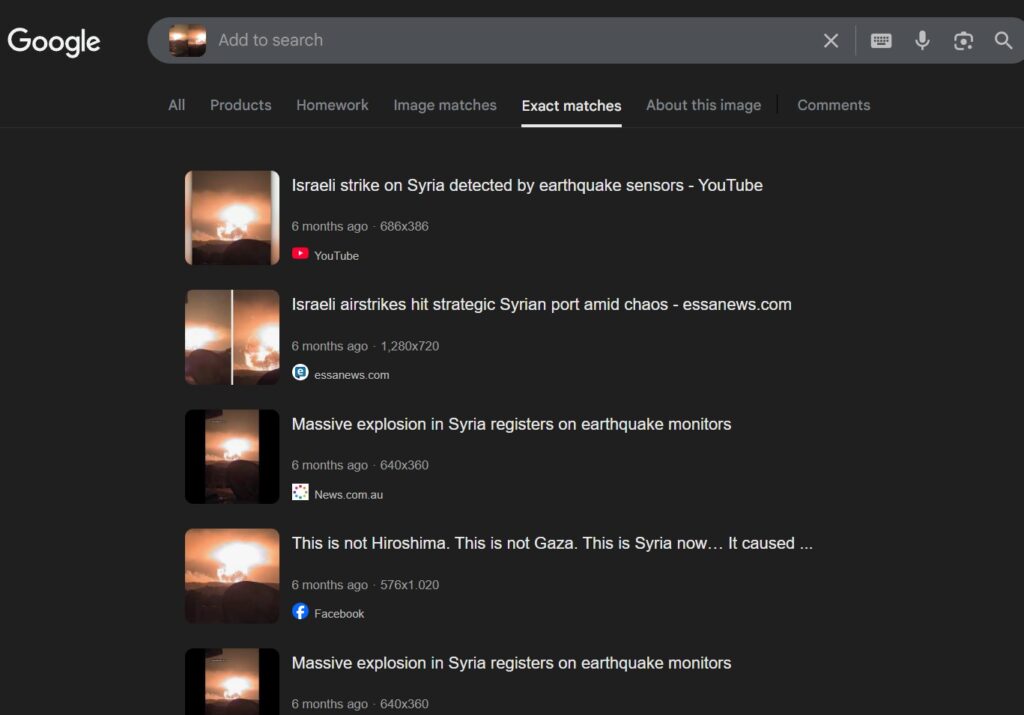Open the About this image tab

(x=703, y=105)
